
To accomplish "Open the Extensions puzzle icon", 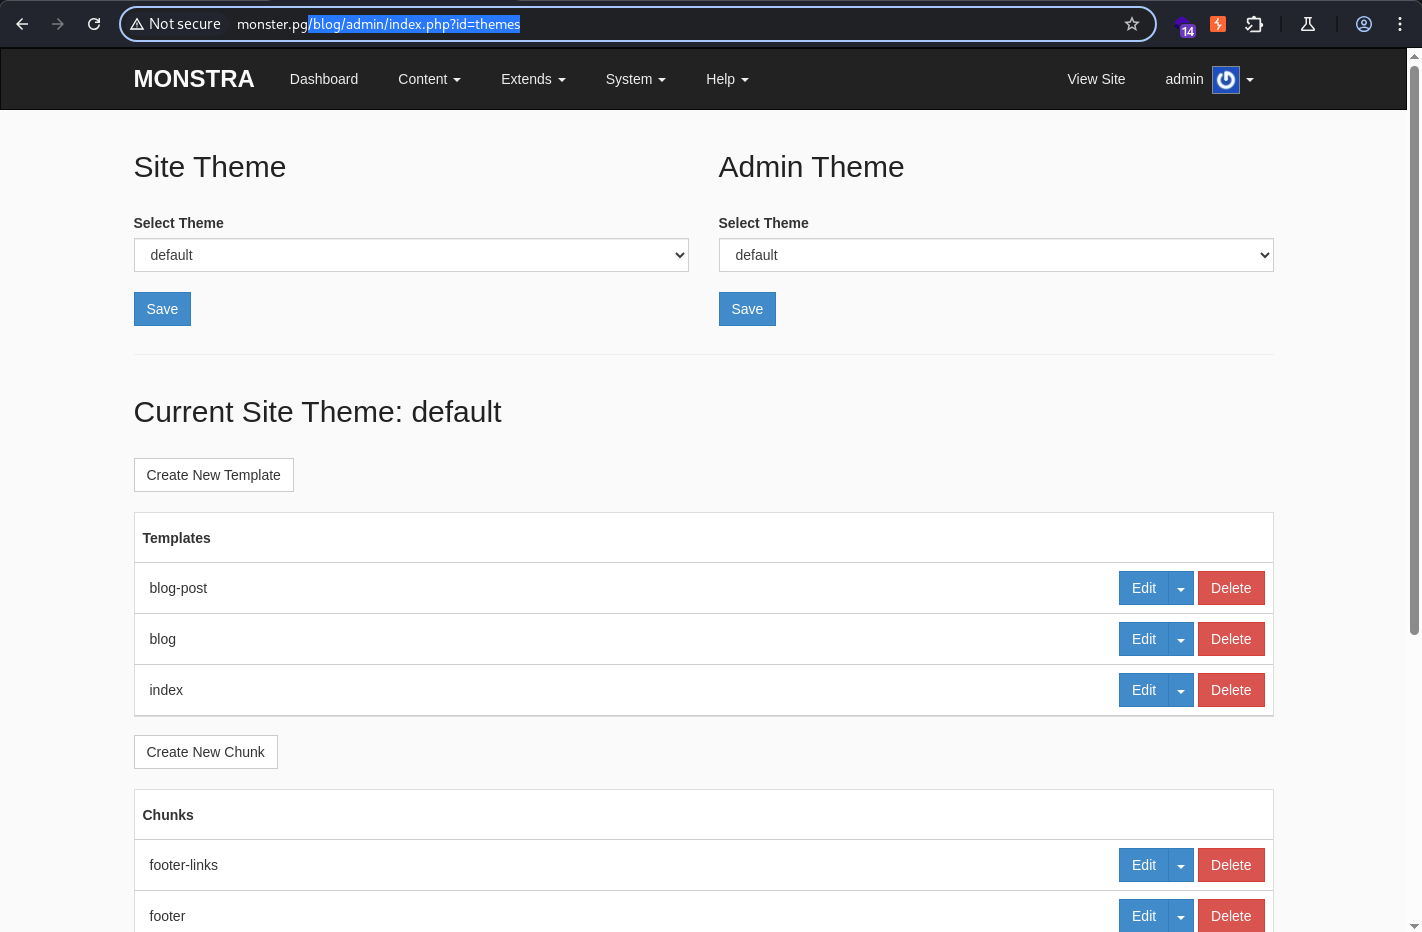I will tap(1254, 24).
